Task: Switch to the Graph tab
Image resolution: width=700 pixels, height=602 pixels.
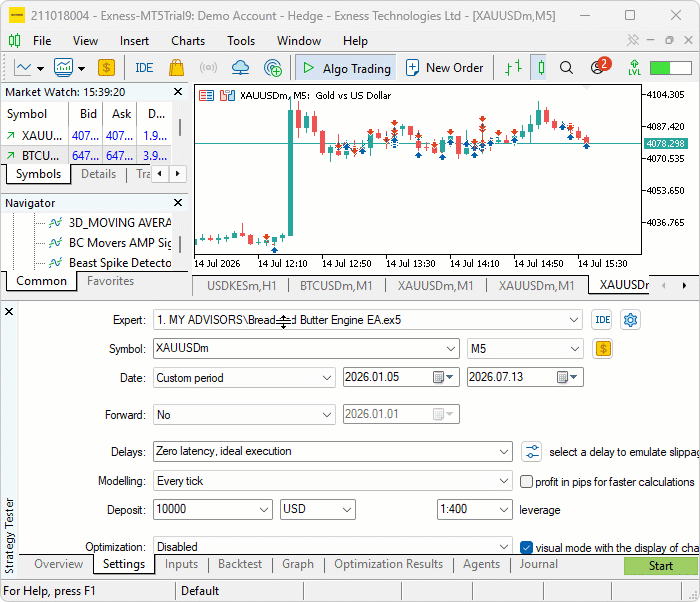Action: (298, 564)
